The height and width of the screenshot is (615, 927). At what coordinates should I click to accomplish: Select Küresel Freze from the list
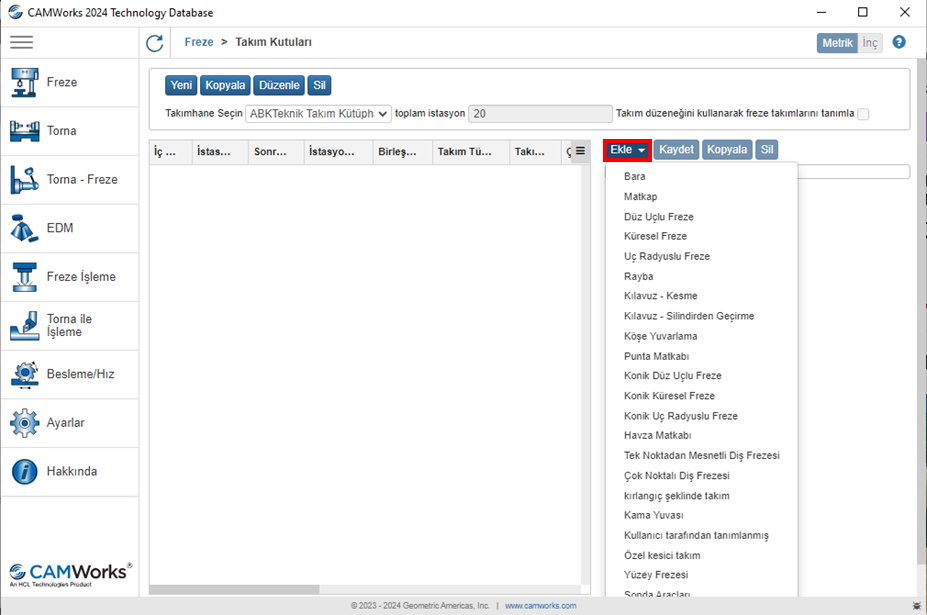(655, 237)
